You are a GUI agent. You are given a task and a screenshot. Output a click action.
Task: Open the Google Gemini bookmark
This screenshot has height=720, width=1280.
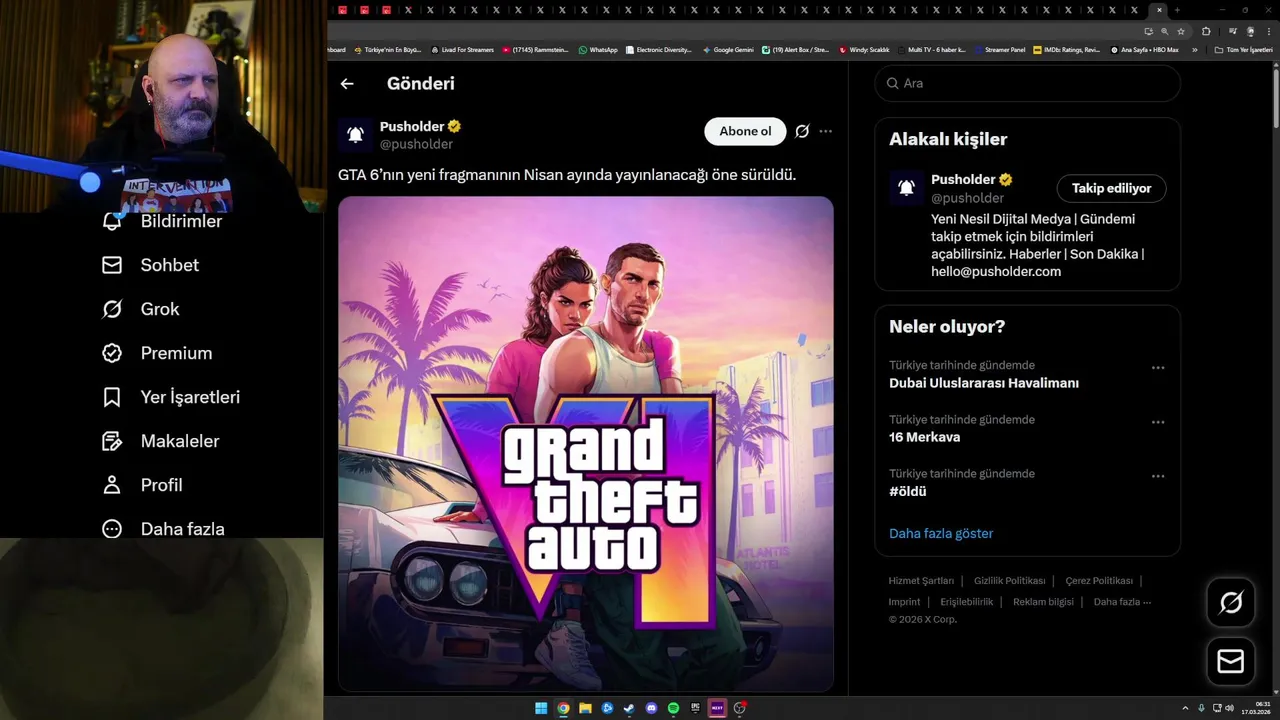[728, 49]
